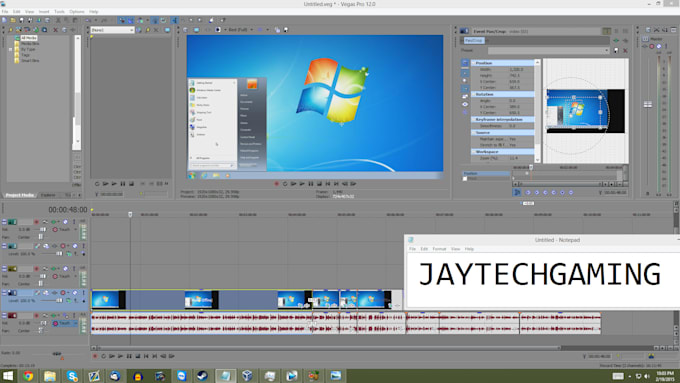Toggle Loop Playback in timeline transport
680x383 pixels.
103,356
